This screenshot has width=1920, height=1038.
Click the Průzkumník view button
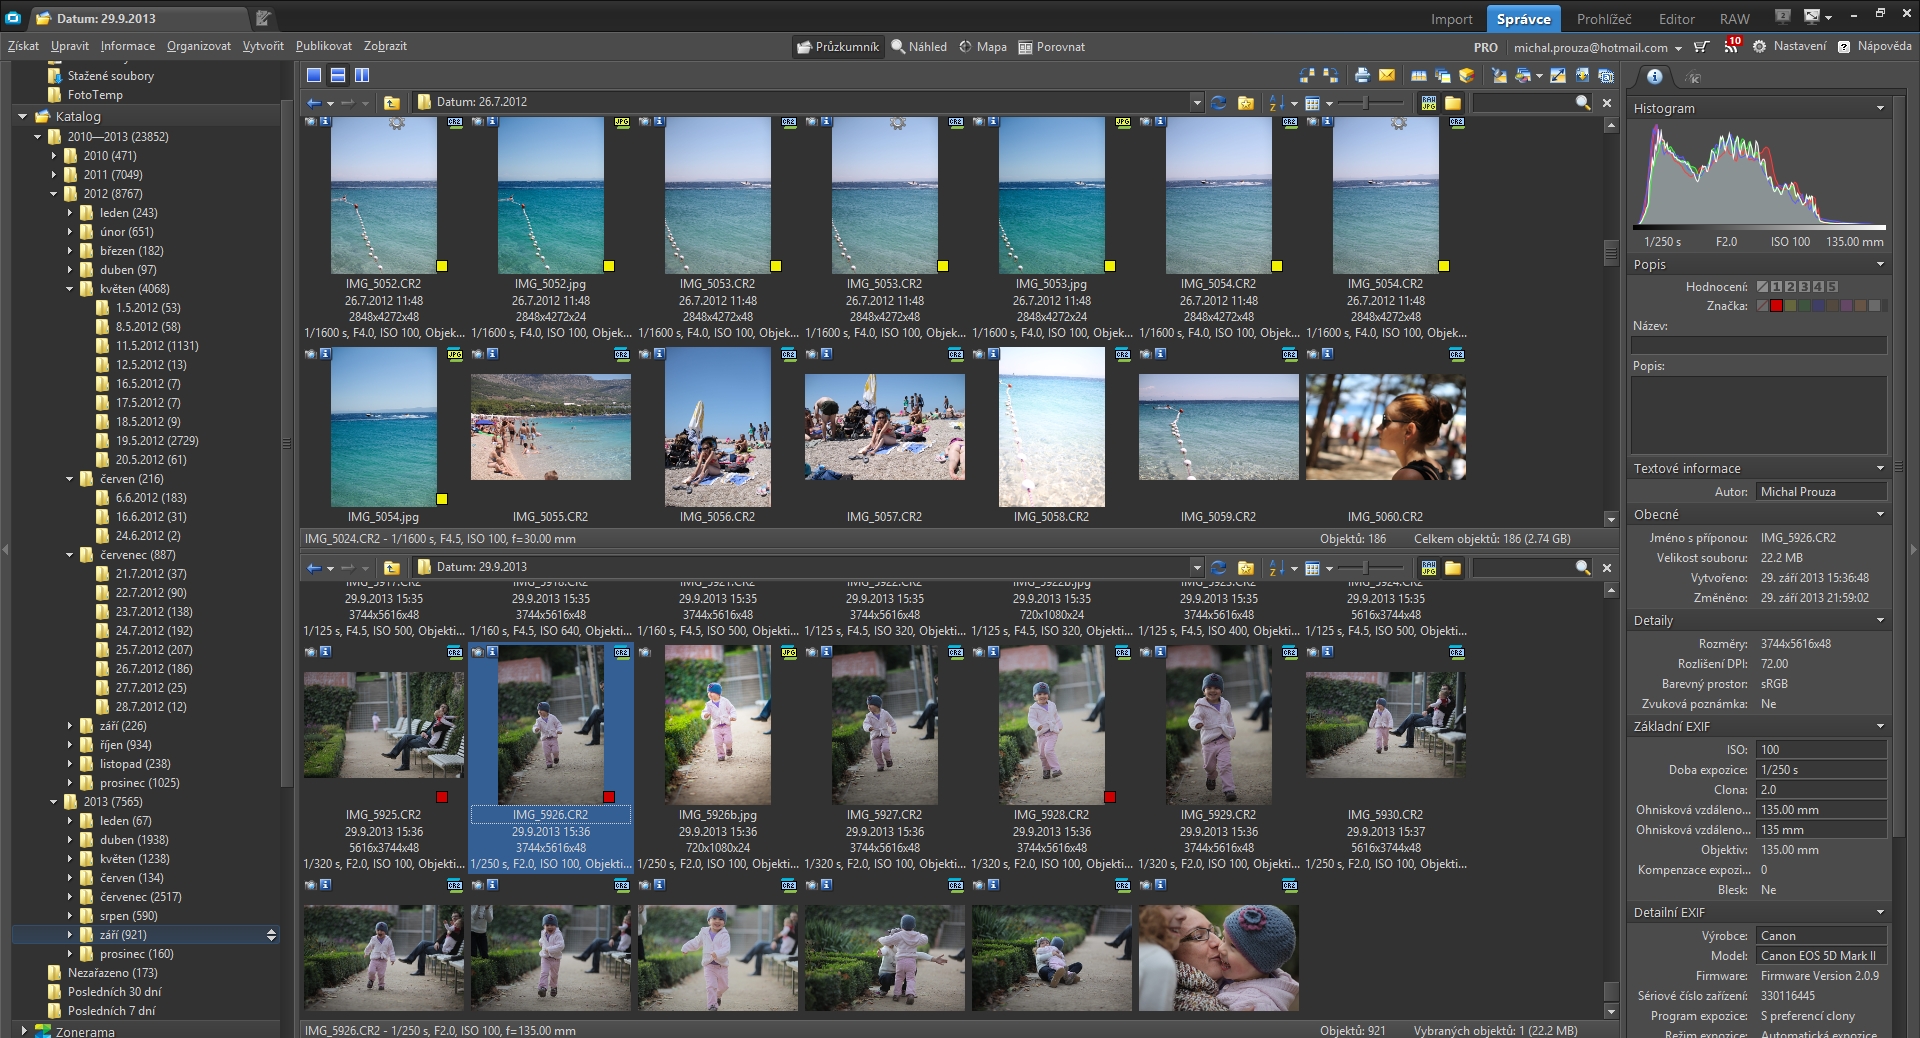(x=838, y=47)
